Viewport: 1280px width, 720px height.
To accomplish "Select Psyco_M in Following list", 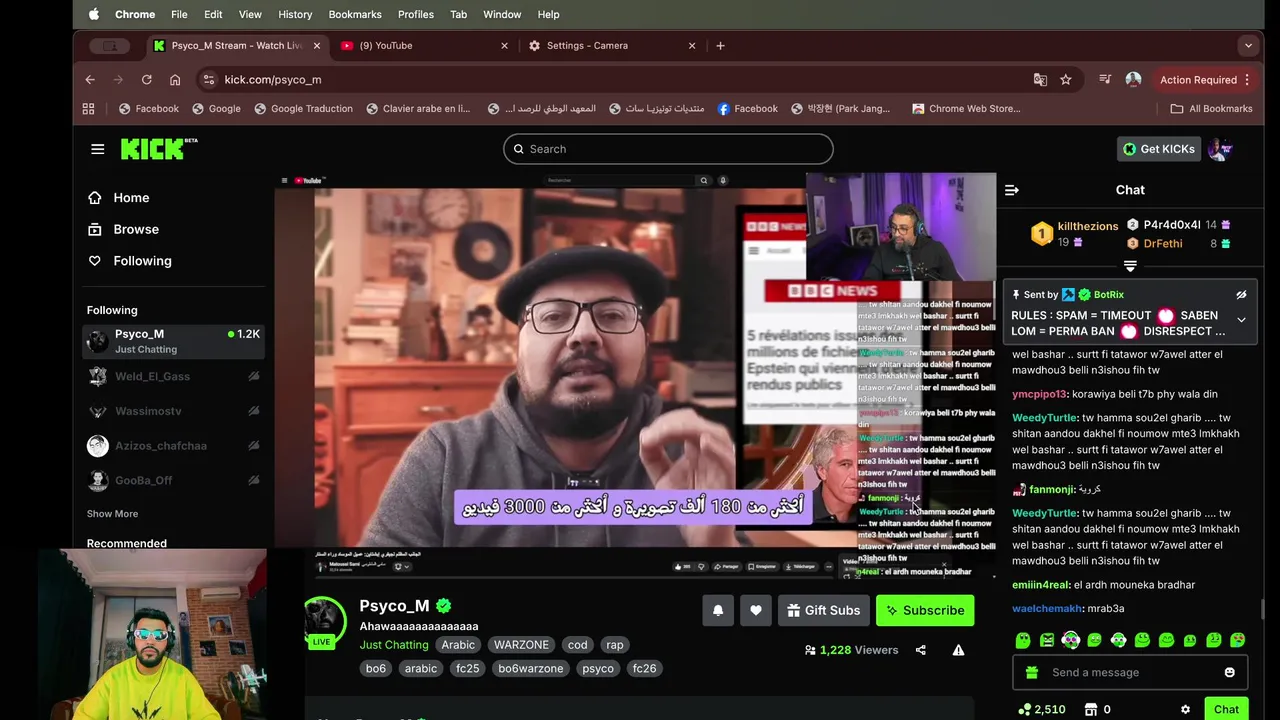I will [x=174, y=341].
